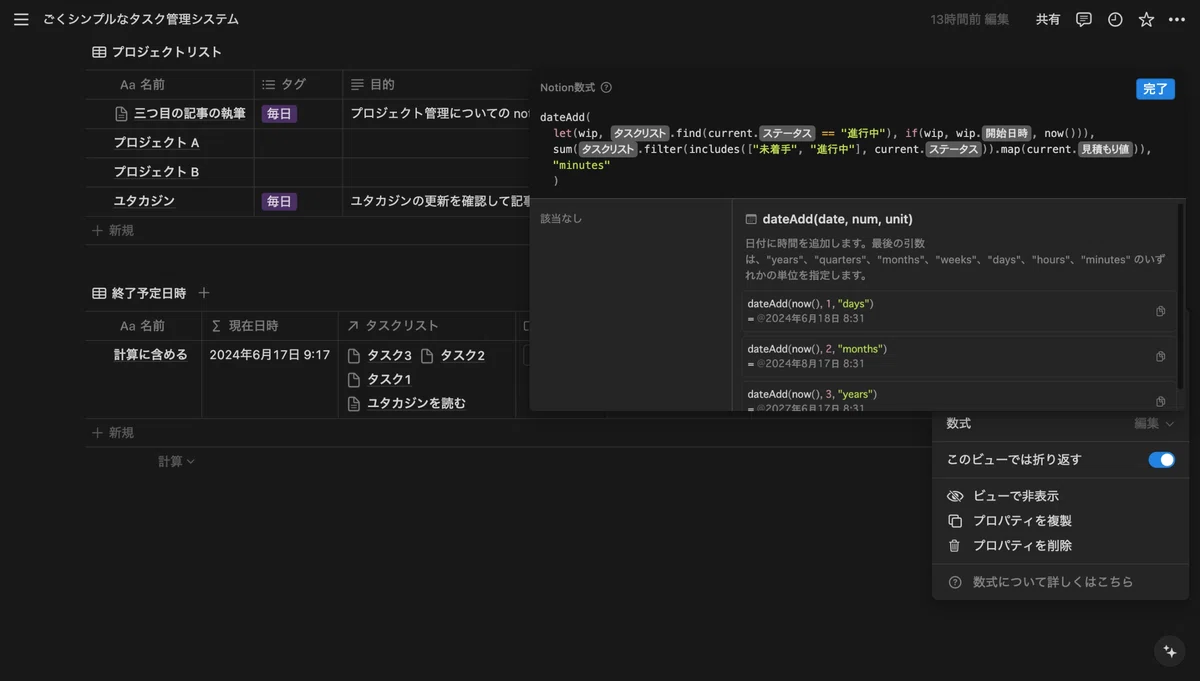1200x681 pixels.
Task: Click 毎日 tag in 三つ目の記事の執筆 row
Action: 279,114
